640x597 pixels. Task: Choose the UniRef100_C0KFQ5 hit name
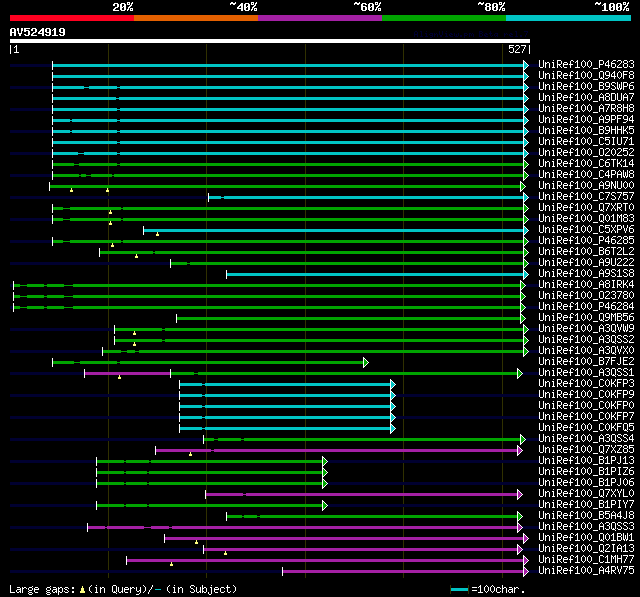coord(586,428)
